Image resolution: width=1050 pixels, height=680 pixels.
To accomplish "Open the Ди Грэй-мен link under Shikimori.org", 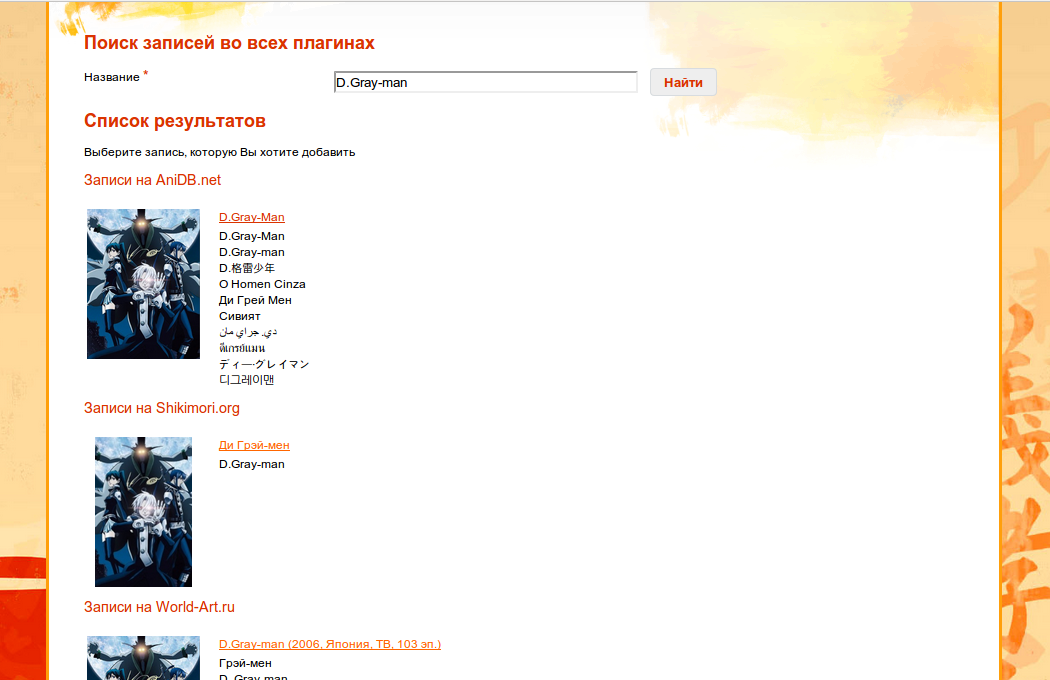I will [253, 445].
